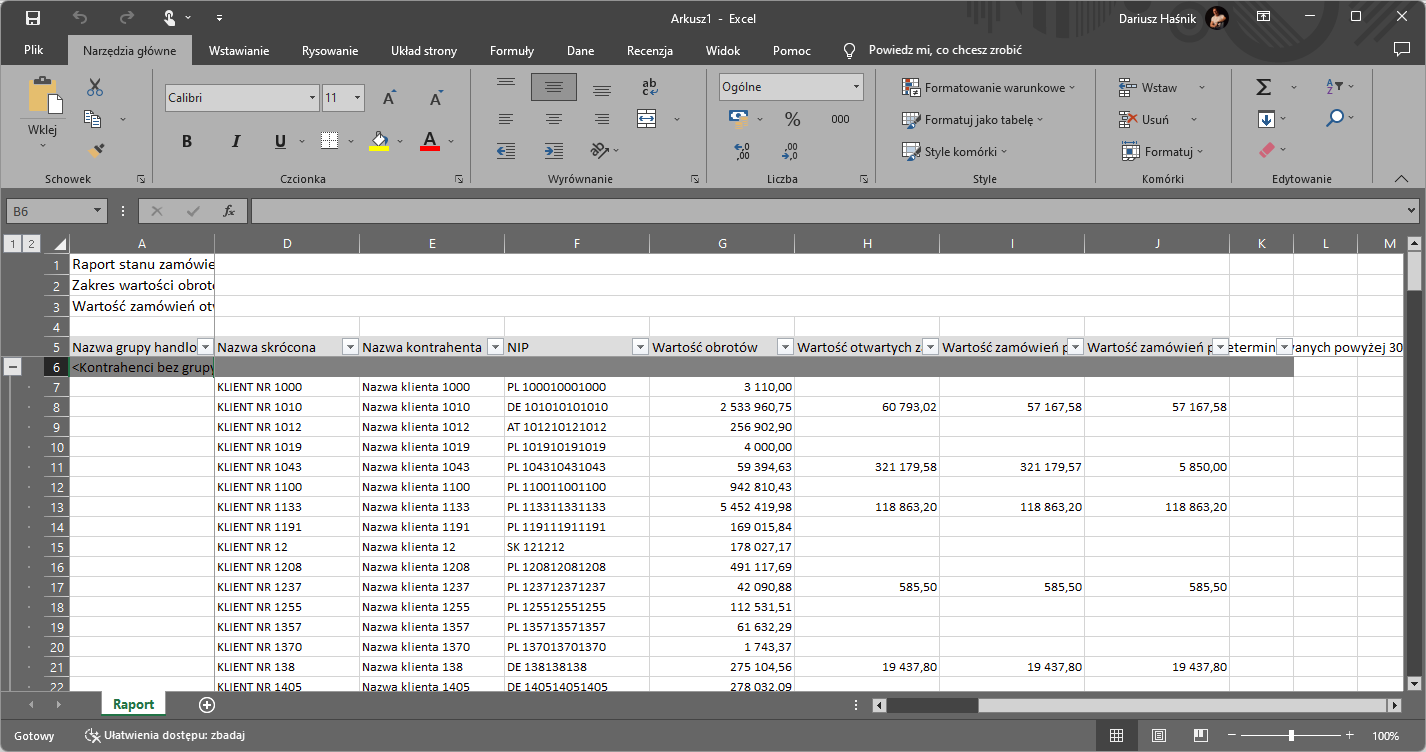Open the Calibri font name dropdown
Viewport: 1426px width, 752px height.
(312, 98)
